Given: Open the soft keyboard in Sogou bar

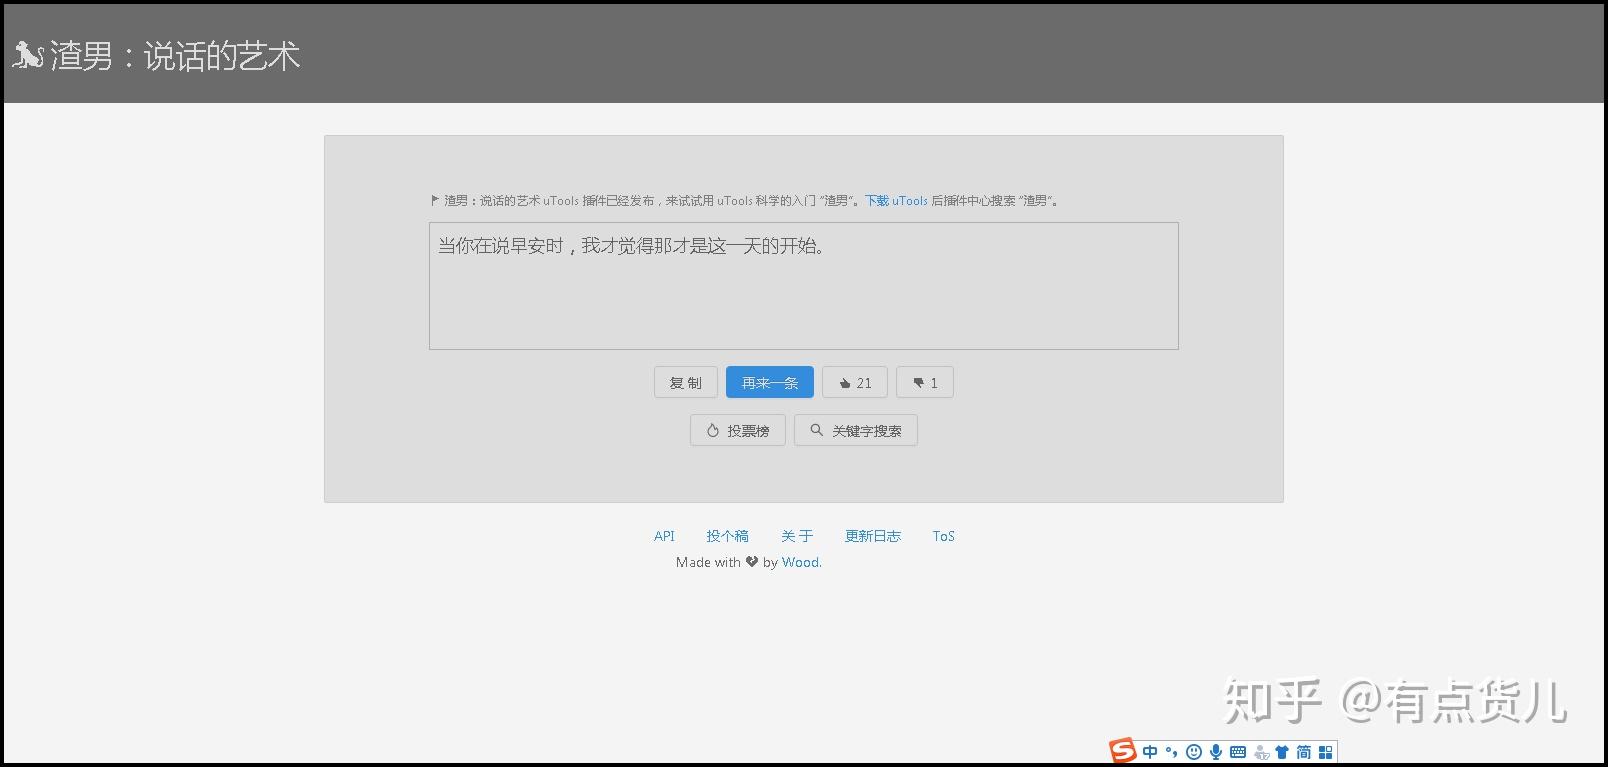Looking at the screenshot, I should pos(1238,752).
